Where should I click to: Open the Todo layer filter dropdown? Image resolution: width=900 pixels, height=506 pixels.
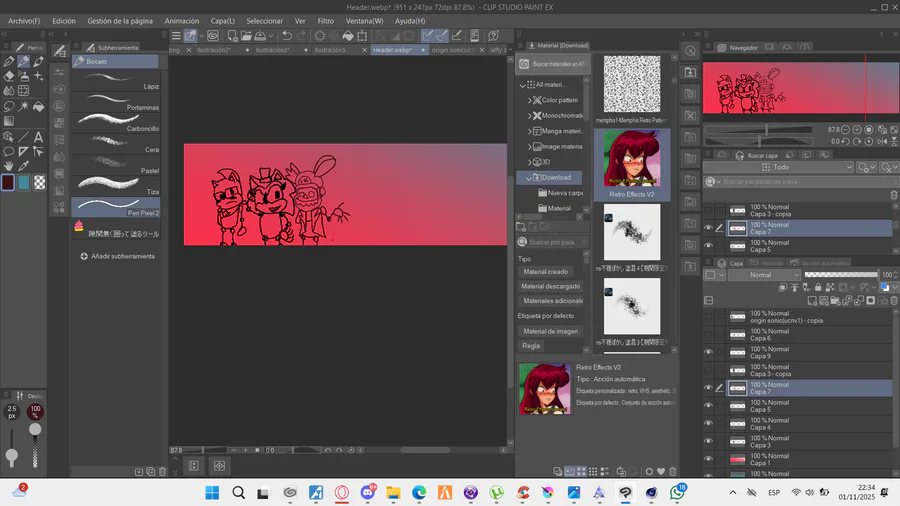pos(778,167)
